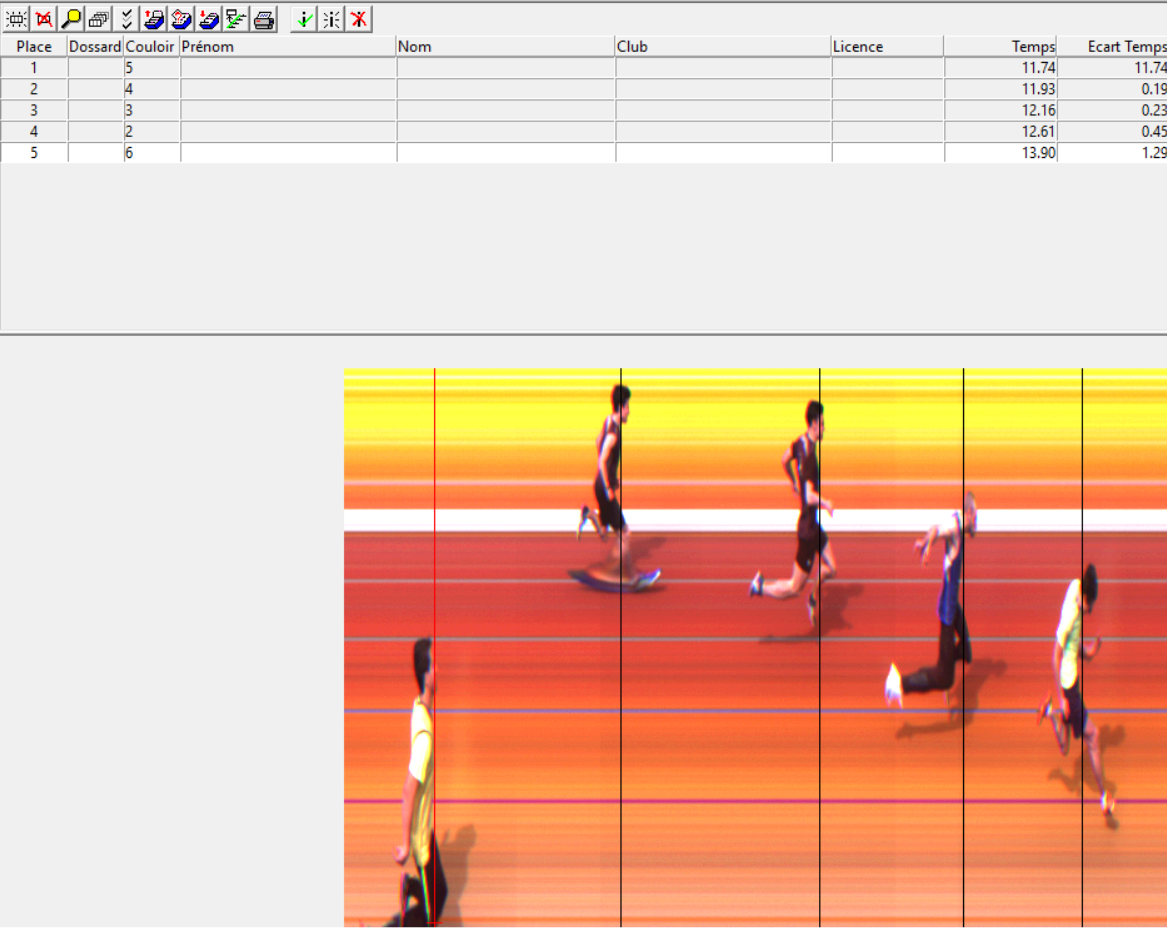
Task: Click the Prénom column header
Action: click(288, 46)
